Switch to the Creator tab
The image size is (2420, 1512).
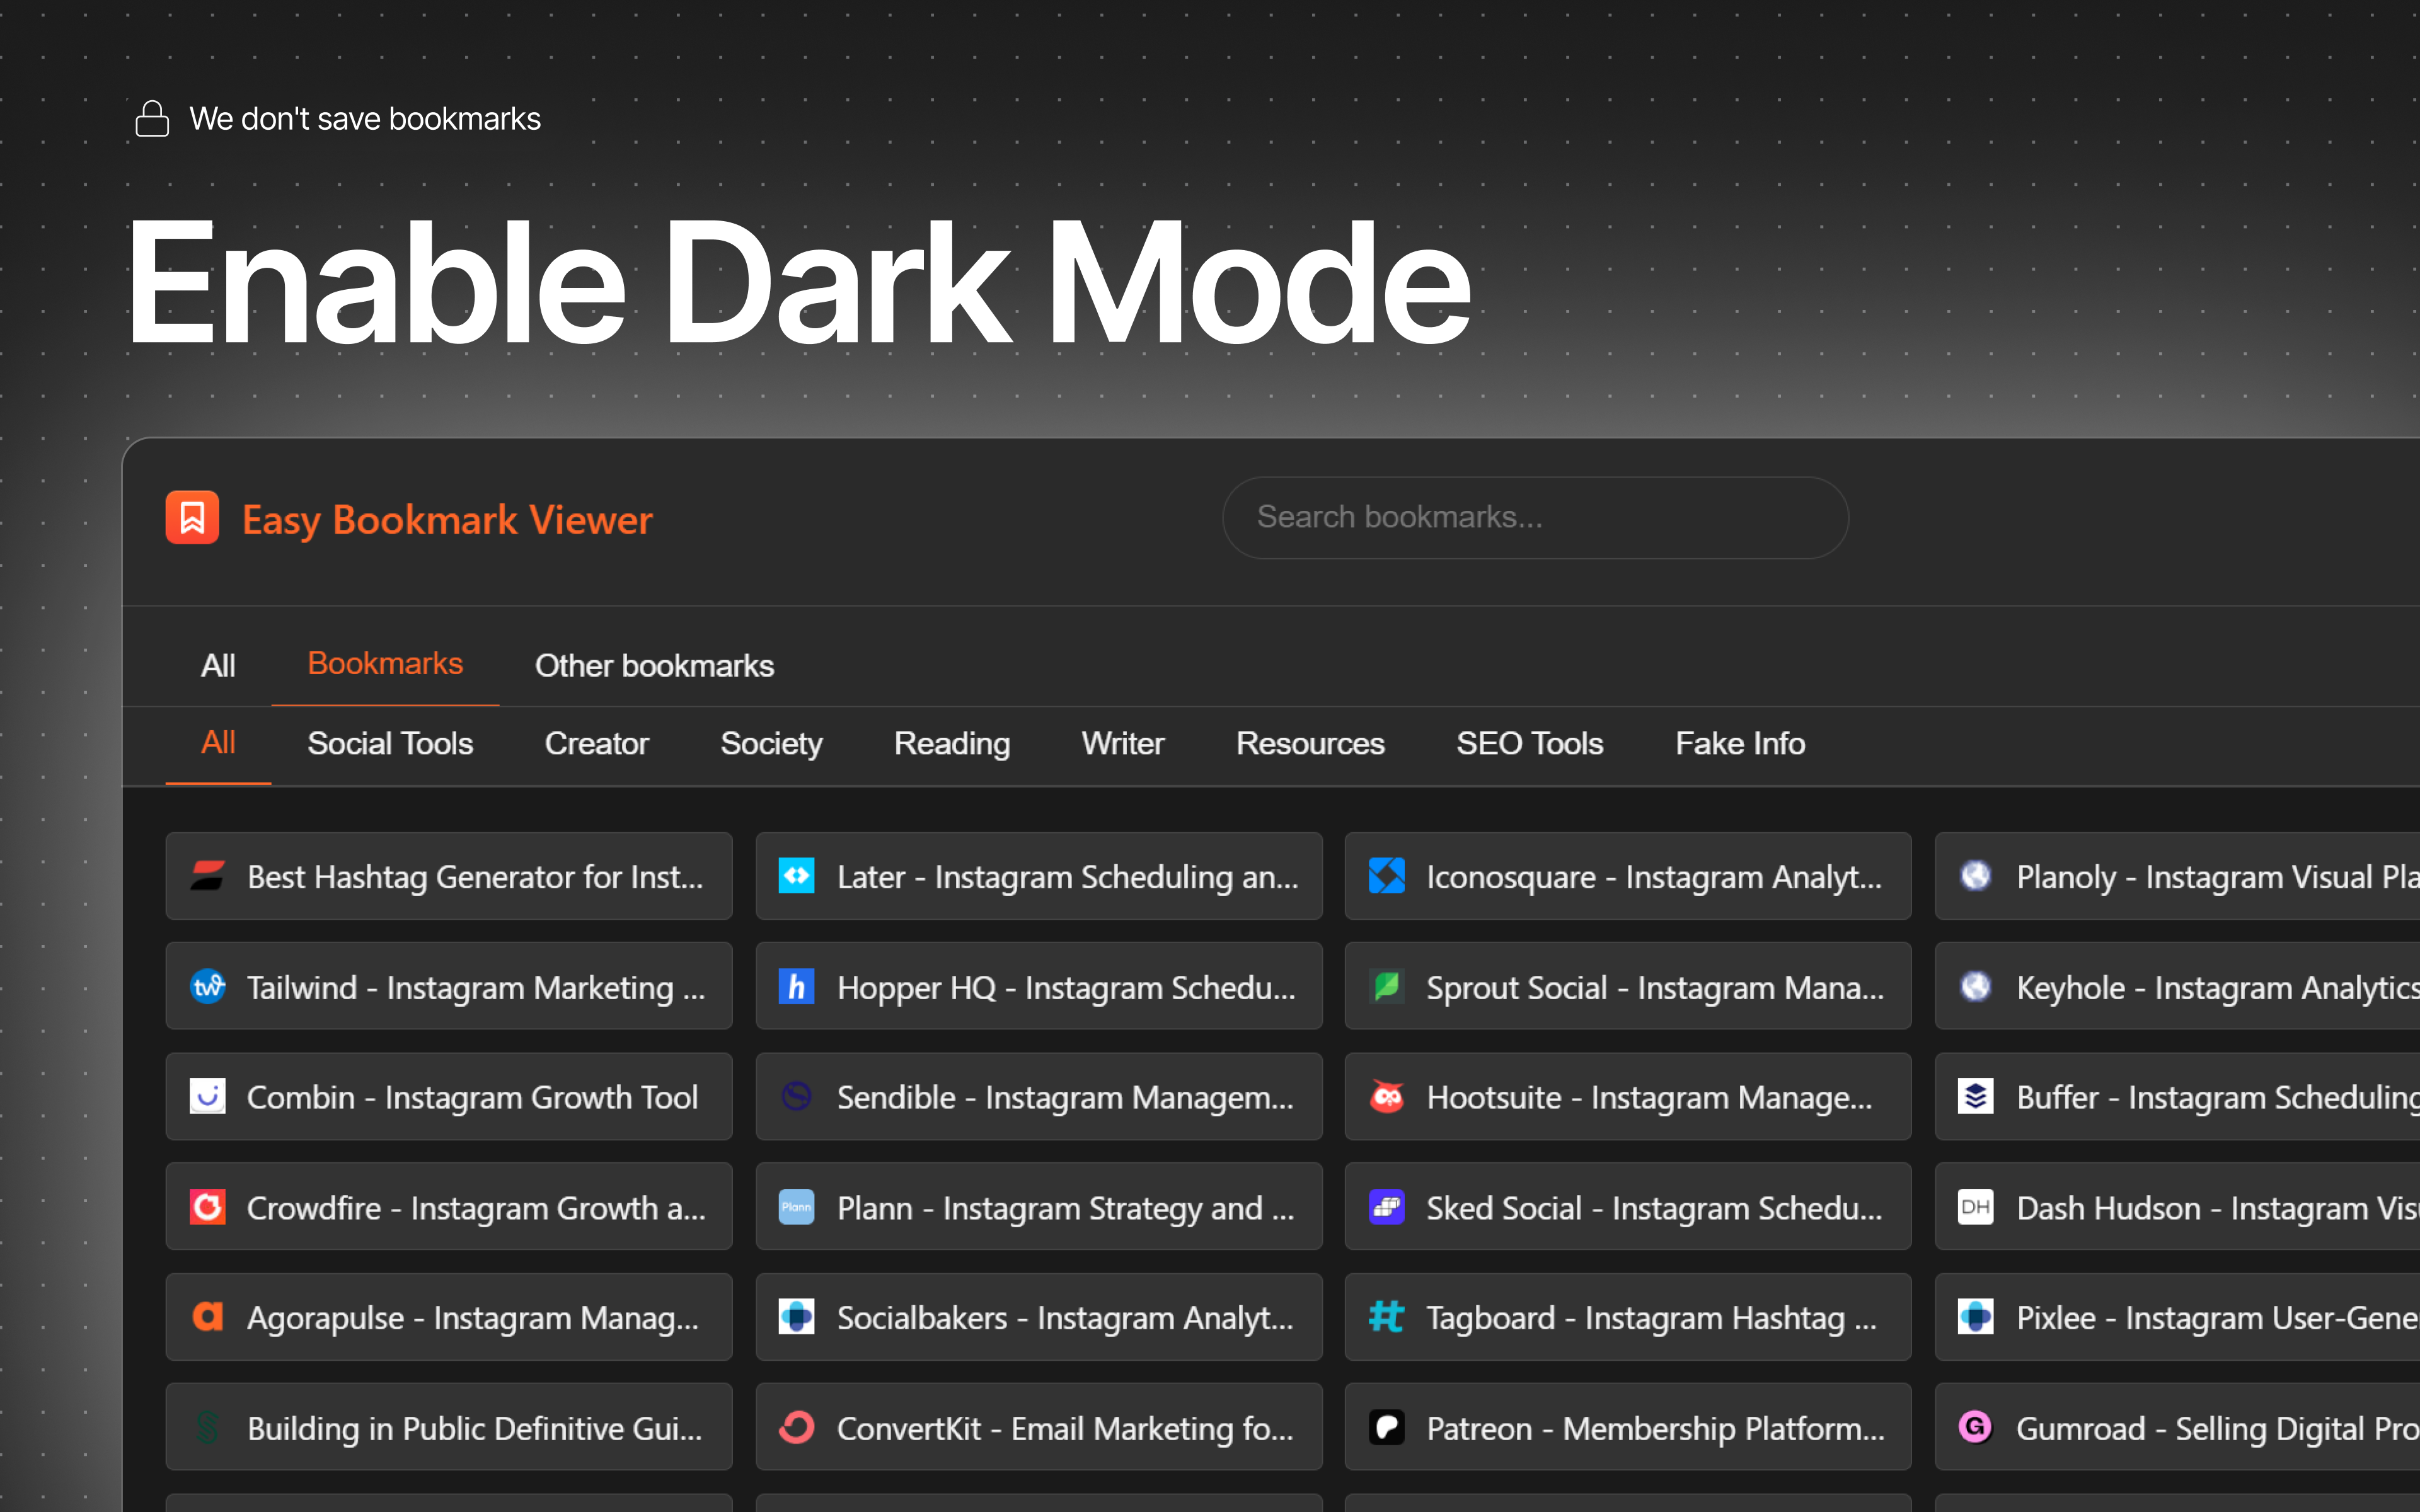pyautogui.click(x=596, y=743)
